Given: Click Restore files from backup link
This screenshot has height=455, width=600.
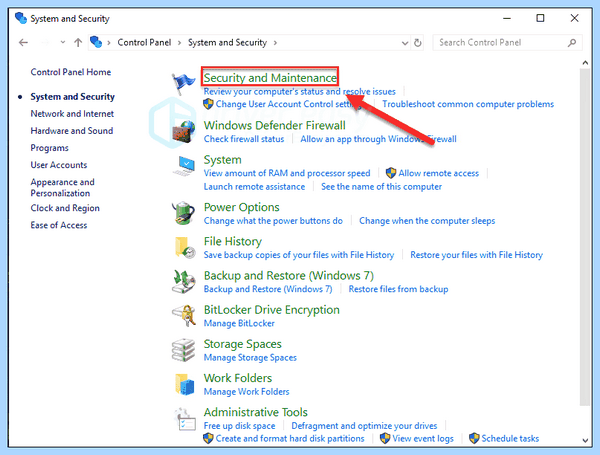Looking at the screenshot, I should pos(398,289).
